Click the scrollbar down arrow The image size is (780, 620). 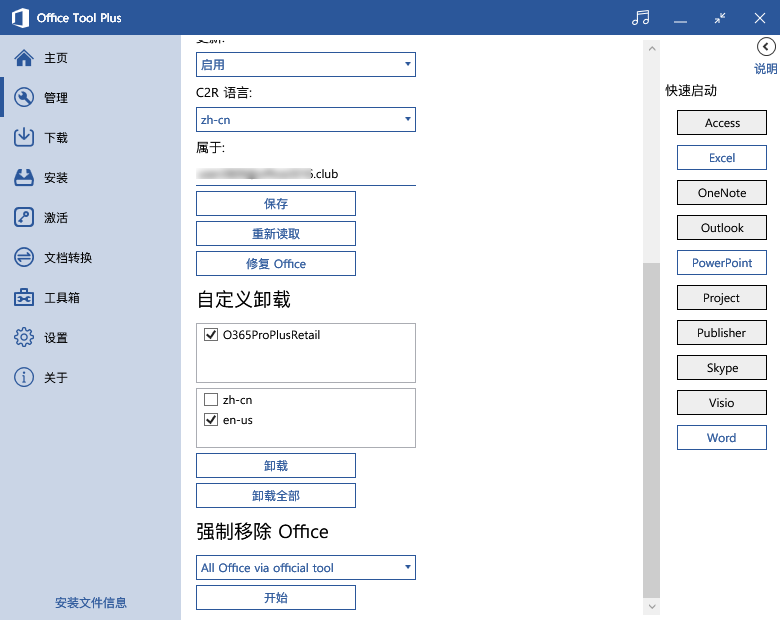pos(652,607)
